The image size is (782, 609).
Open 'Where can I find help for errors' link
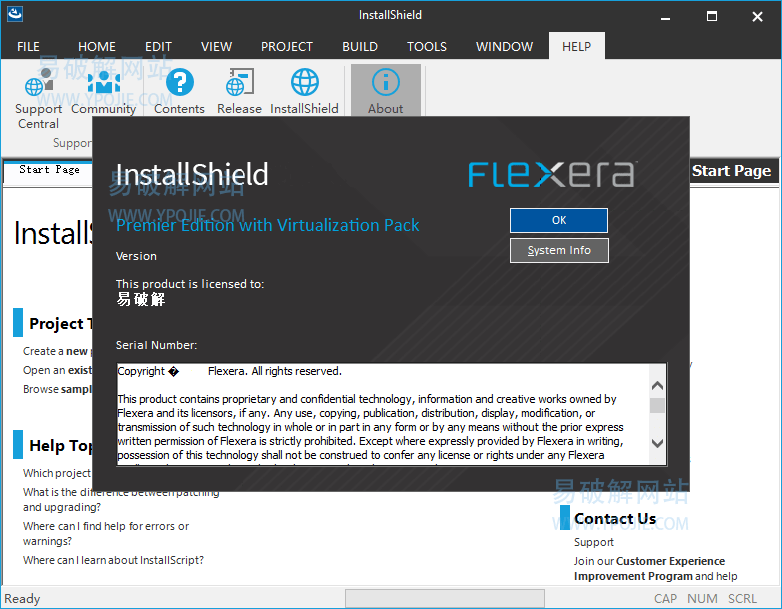coord(106,533)
